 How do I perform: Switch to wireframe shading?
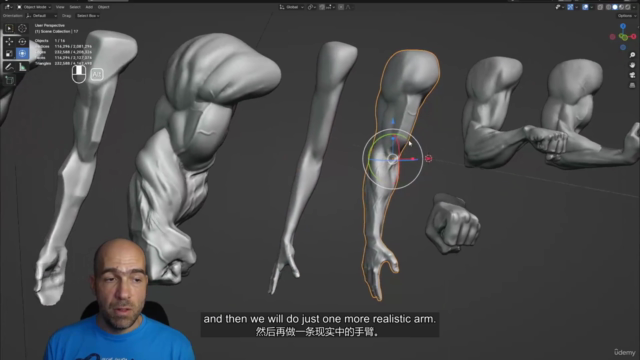pyautogui.click(x=609, y=7)
